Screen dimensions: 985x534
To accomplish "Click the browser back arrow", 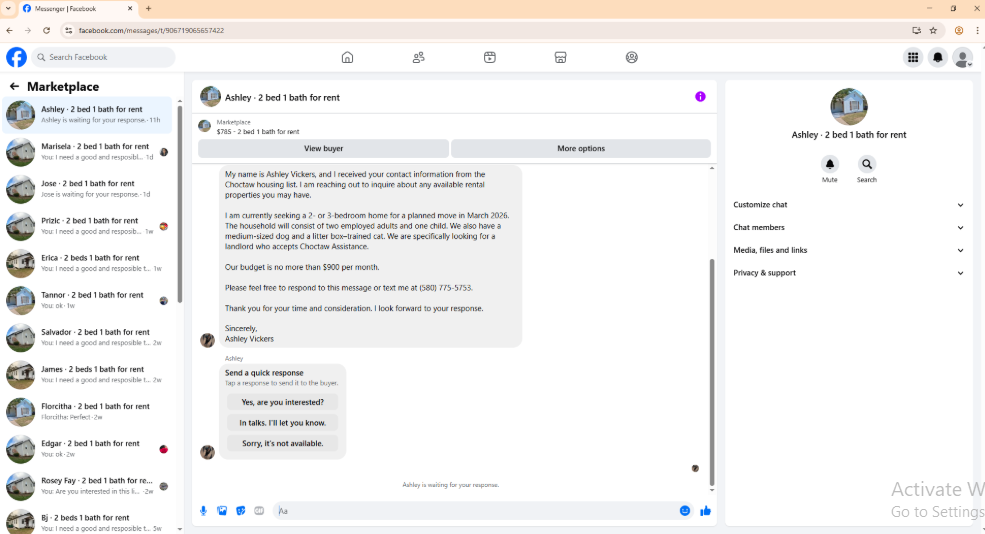I will (x=9, y=30).
